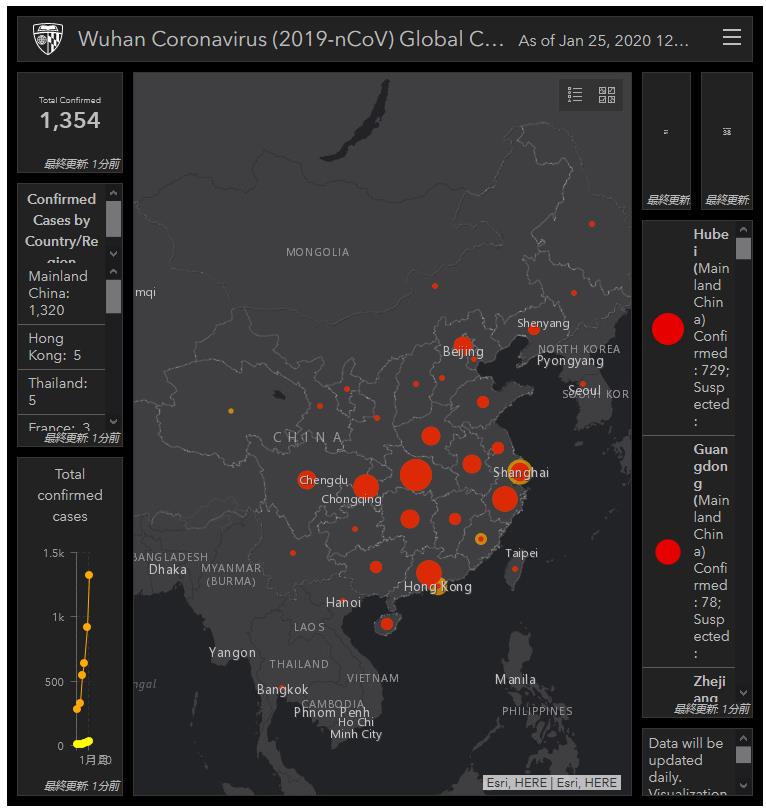766x808 pixels.
Task: Open the basemap gallery grid icon
Action: [x=607, y=95]
